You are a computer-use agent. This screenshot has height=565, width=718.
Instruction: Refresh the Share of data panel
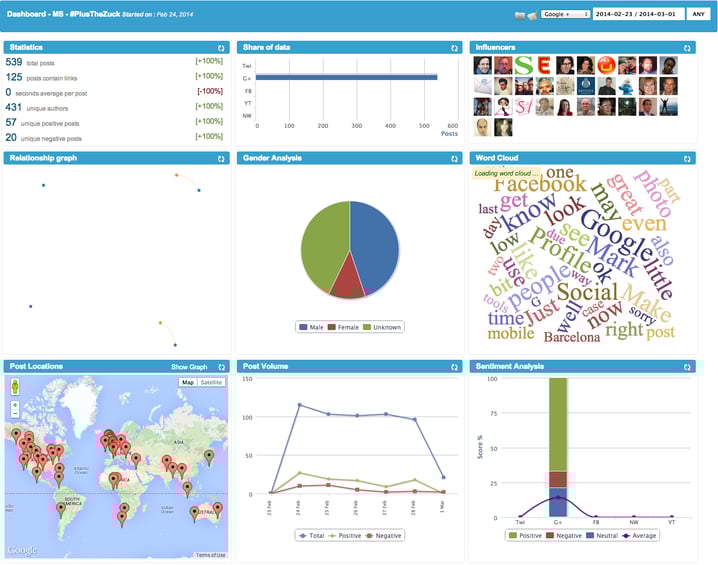(x=454, y=48)
